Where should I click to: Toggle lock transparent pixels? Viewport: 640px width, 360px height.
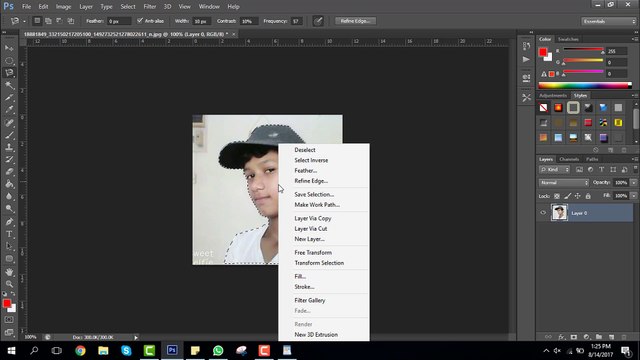(557, 196)
